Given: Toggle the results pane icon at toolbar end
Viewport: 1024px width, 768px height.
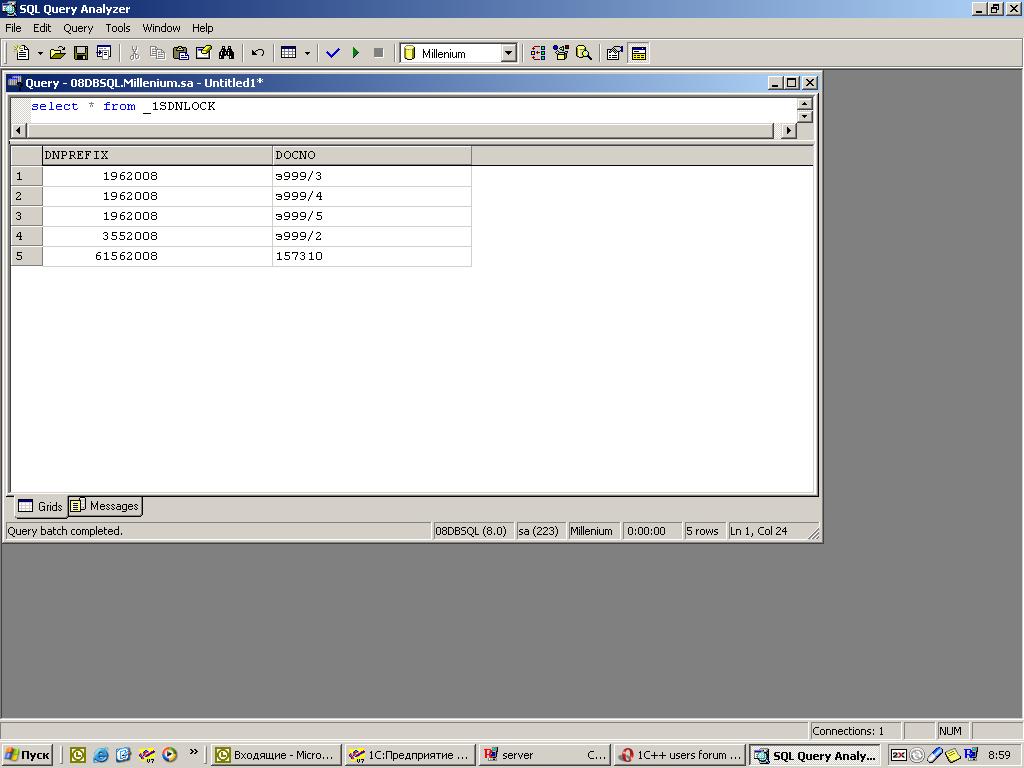Looking at the screenshot, I should point(639,53).
